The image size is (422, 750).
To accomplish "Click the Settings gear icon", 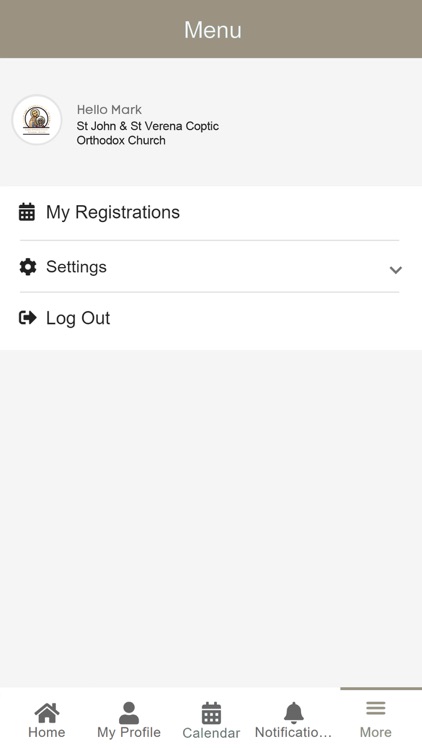I will pyautogui.click(x=27, y=267).
